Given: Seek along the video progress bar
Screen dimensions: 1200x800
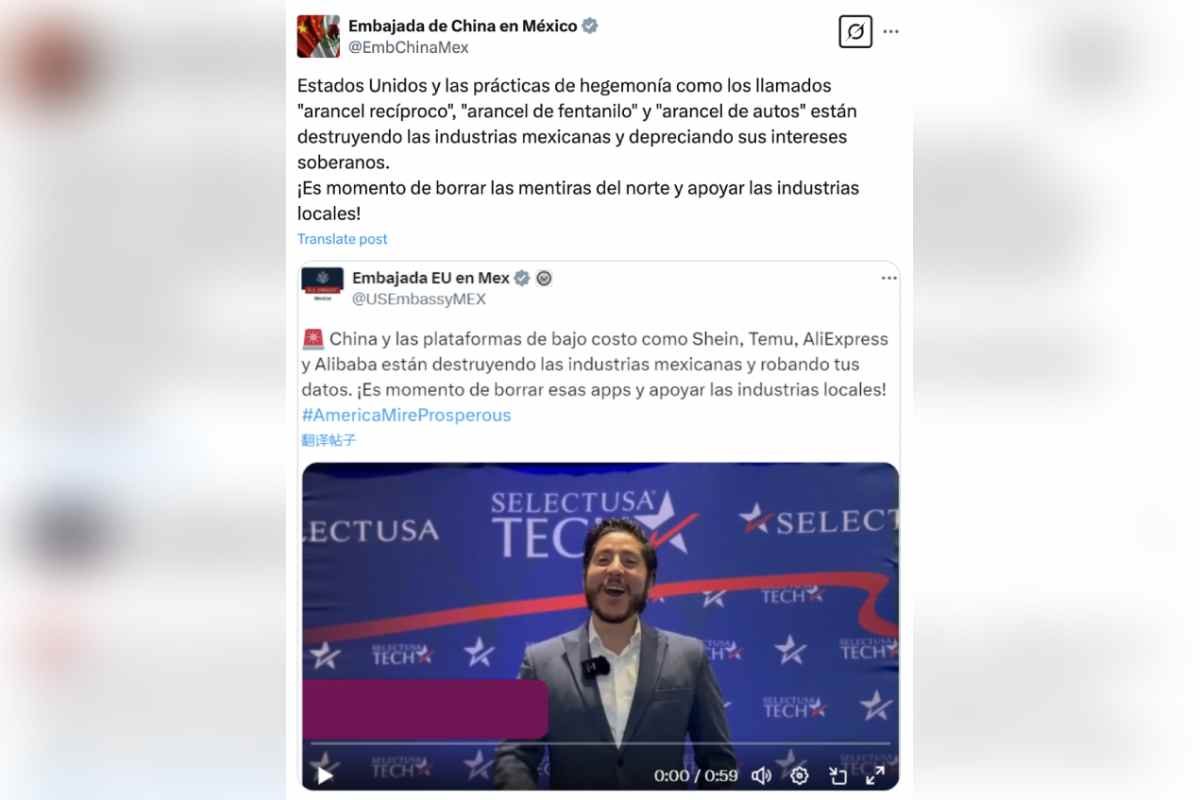Looking at the screenshot, I should click(x=600, y=744).
